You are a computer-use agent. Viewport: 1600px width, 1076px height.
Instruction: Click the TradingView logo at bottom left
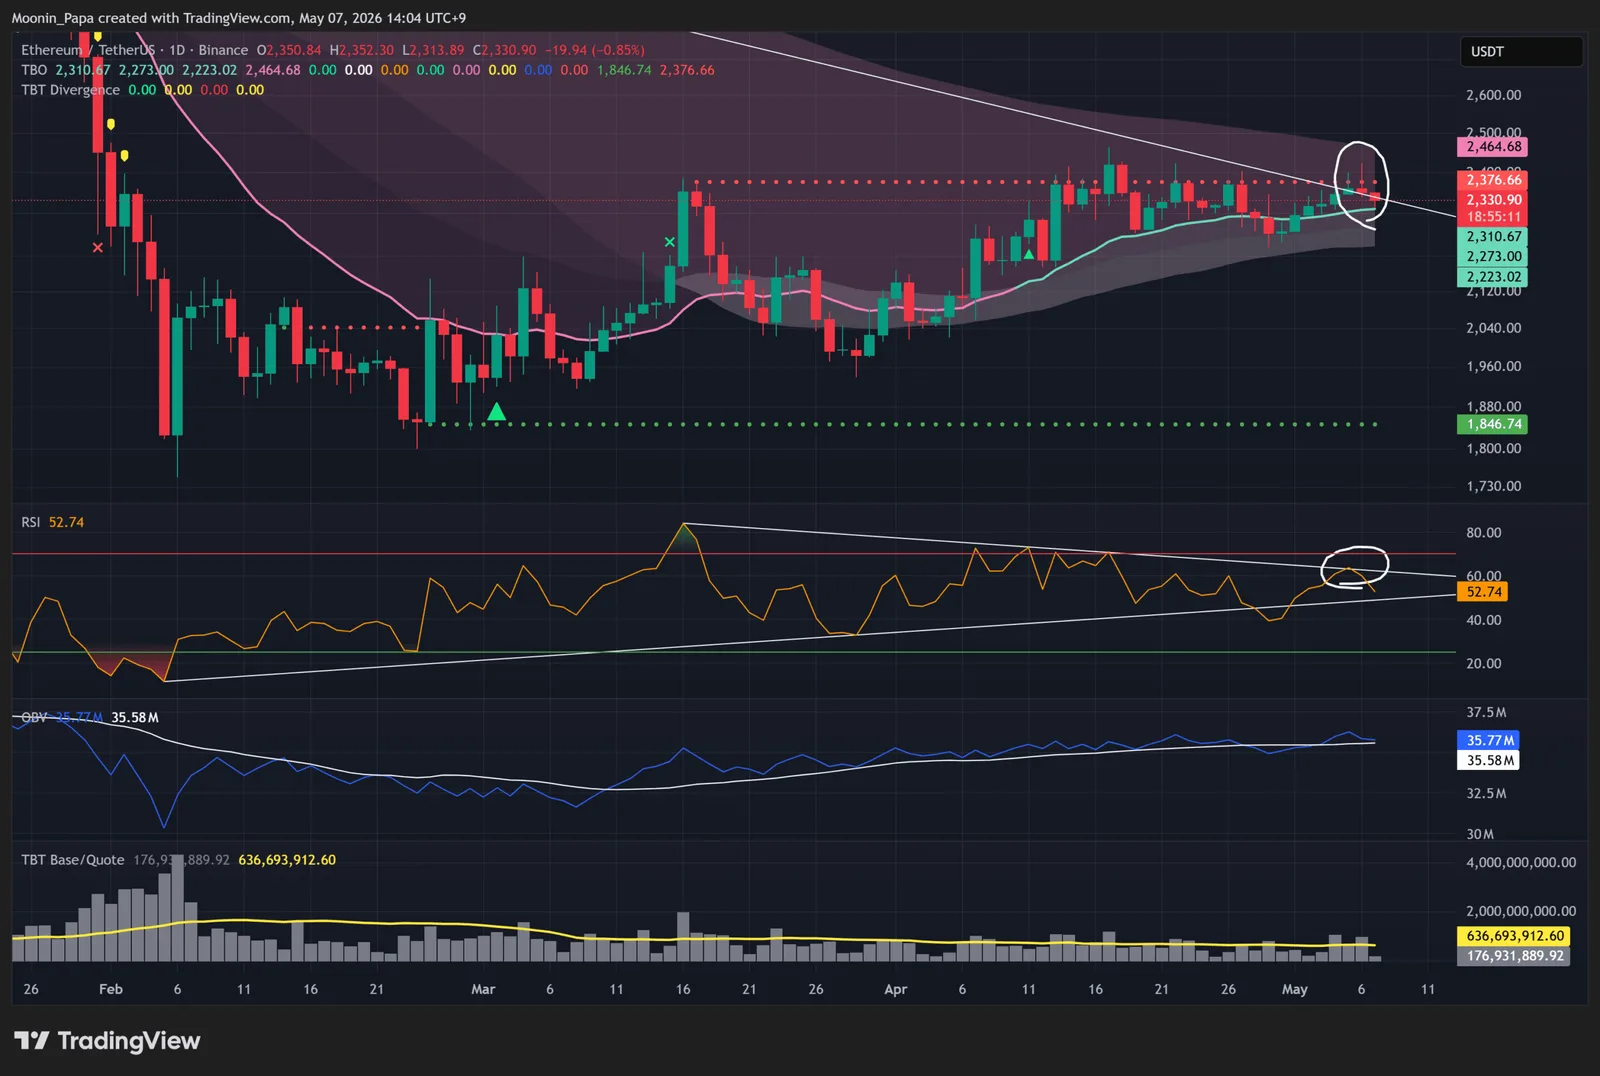pos(108,1041)
